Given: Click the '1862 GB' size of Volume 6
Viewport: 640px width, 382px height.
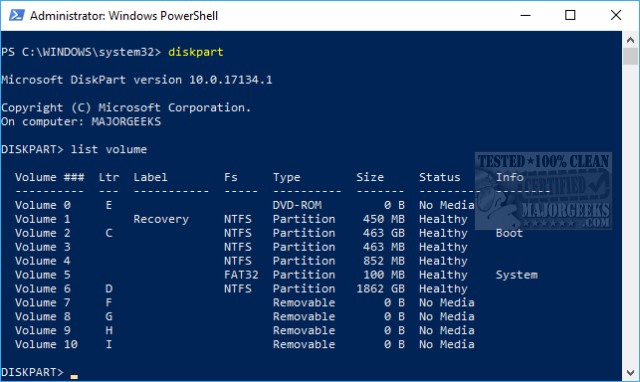Looking at the screenshot, I should pos(380,289).
